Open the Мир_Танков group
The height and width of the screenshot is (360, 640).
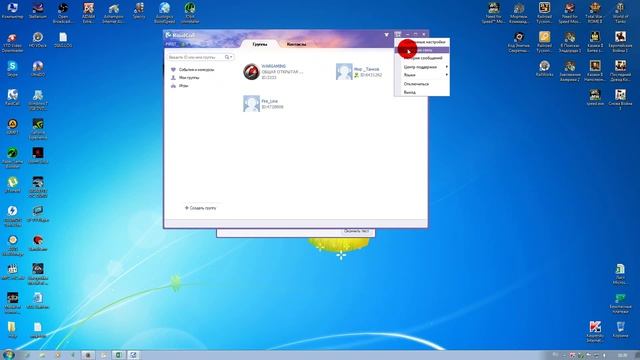click(x=359, y=71)
